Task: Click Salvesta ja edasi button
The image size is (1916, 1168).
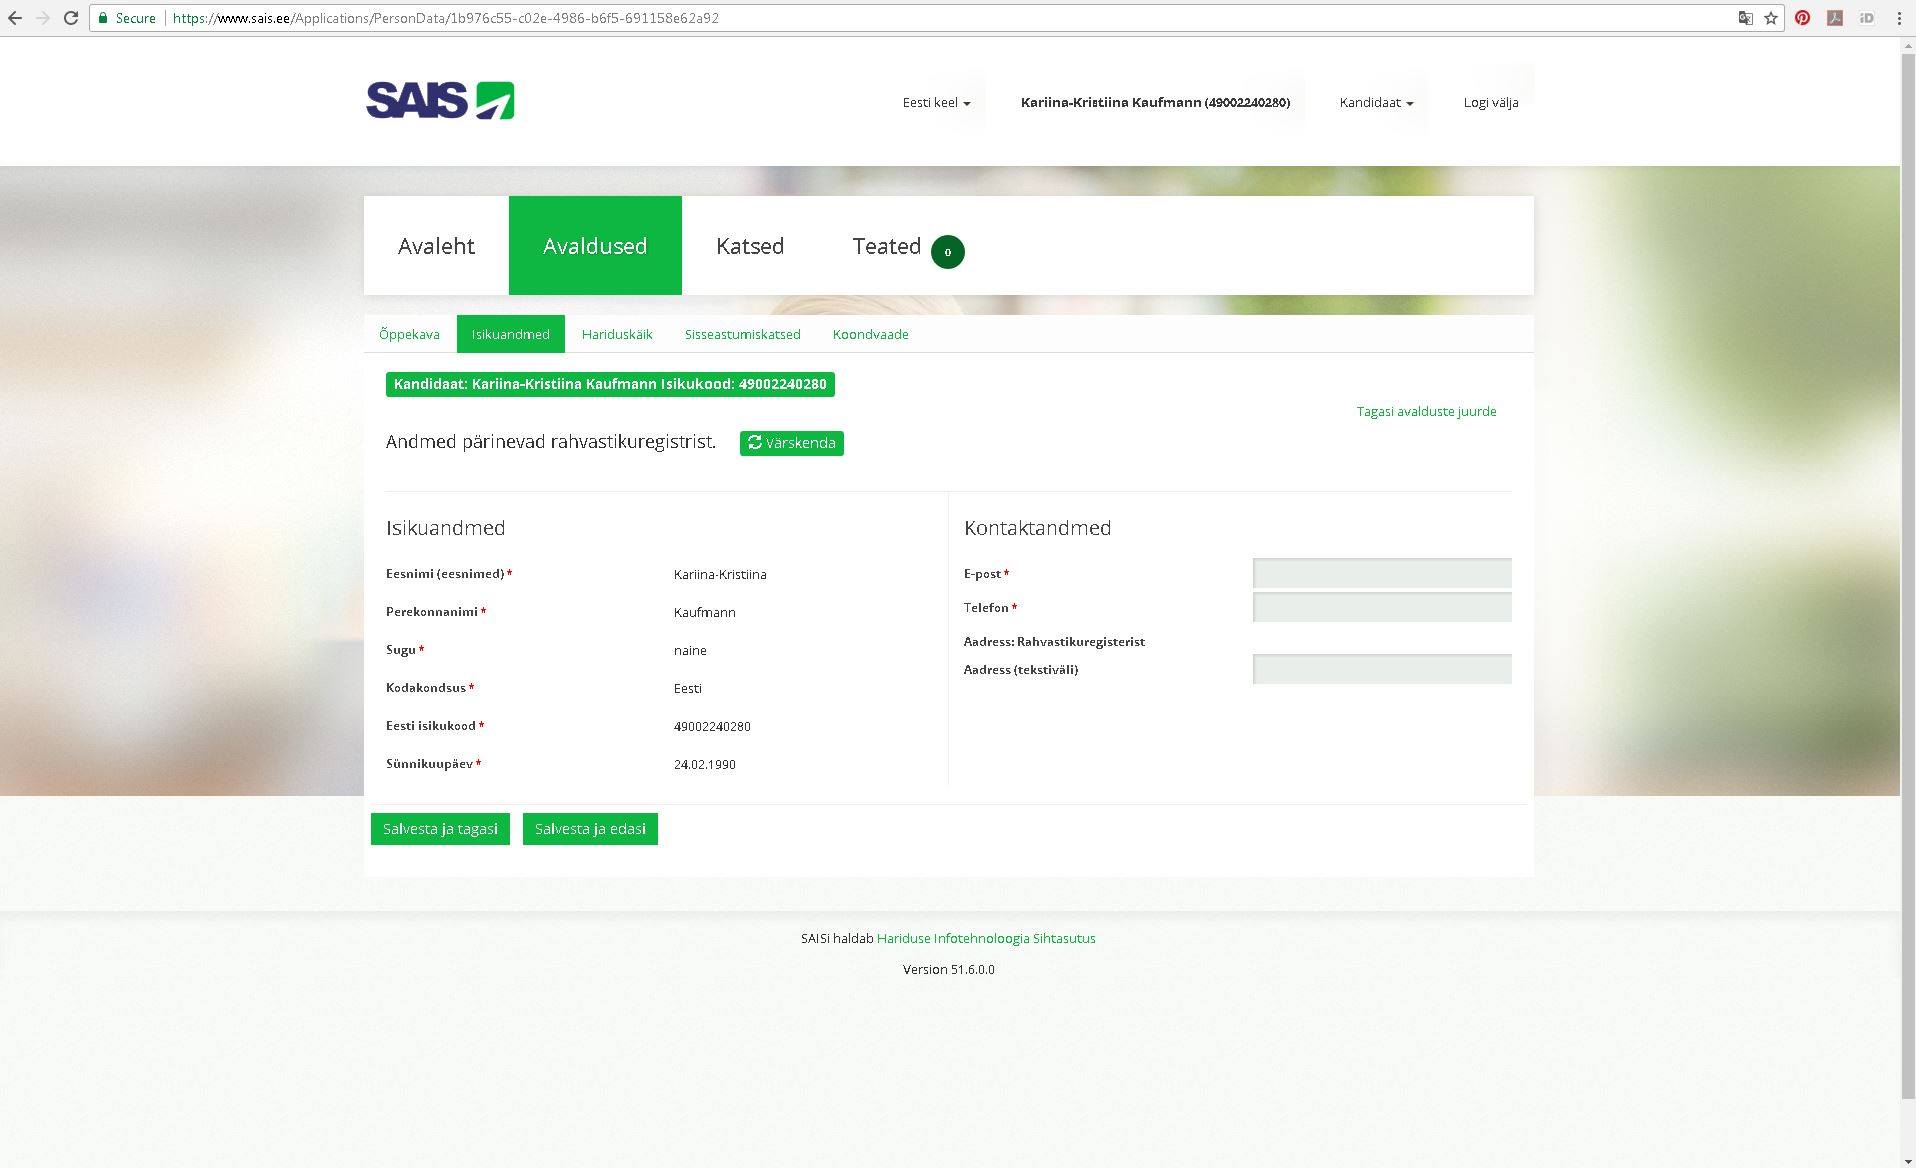Action: coord(590,829)
